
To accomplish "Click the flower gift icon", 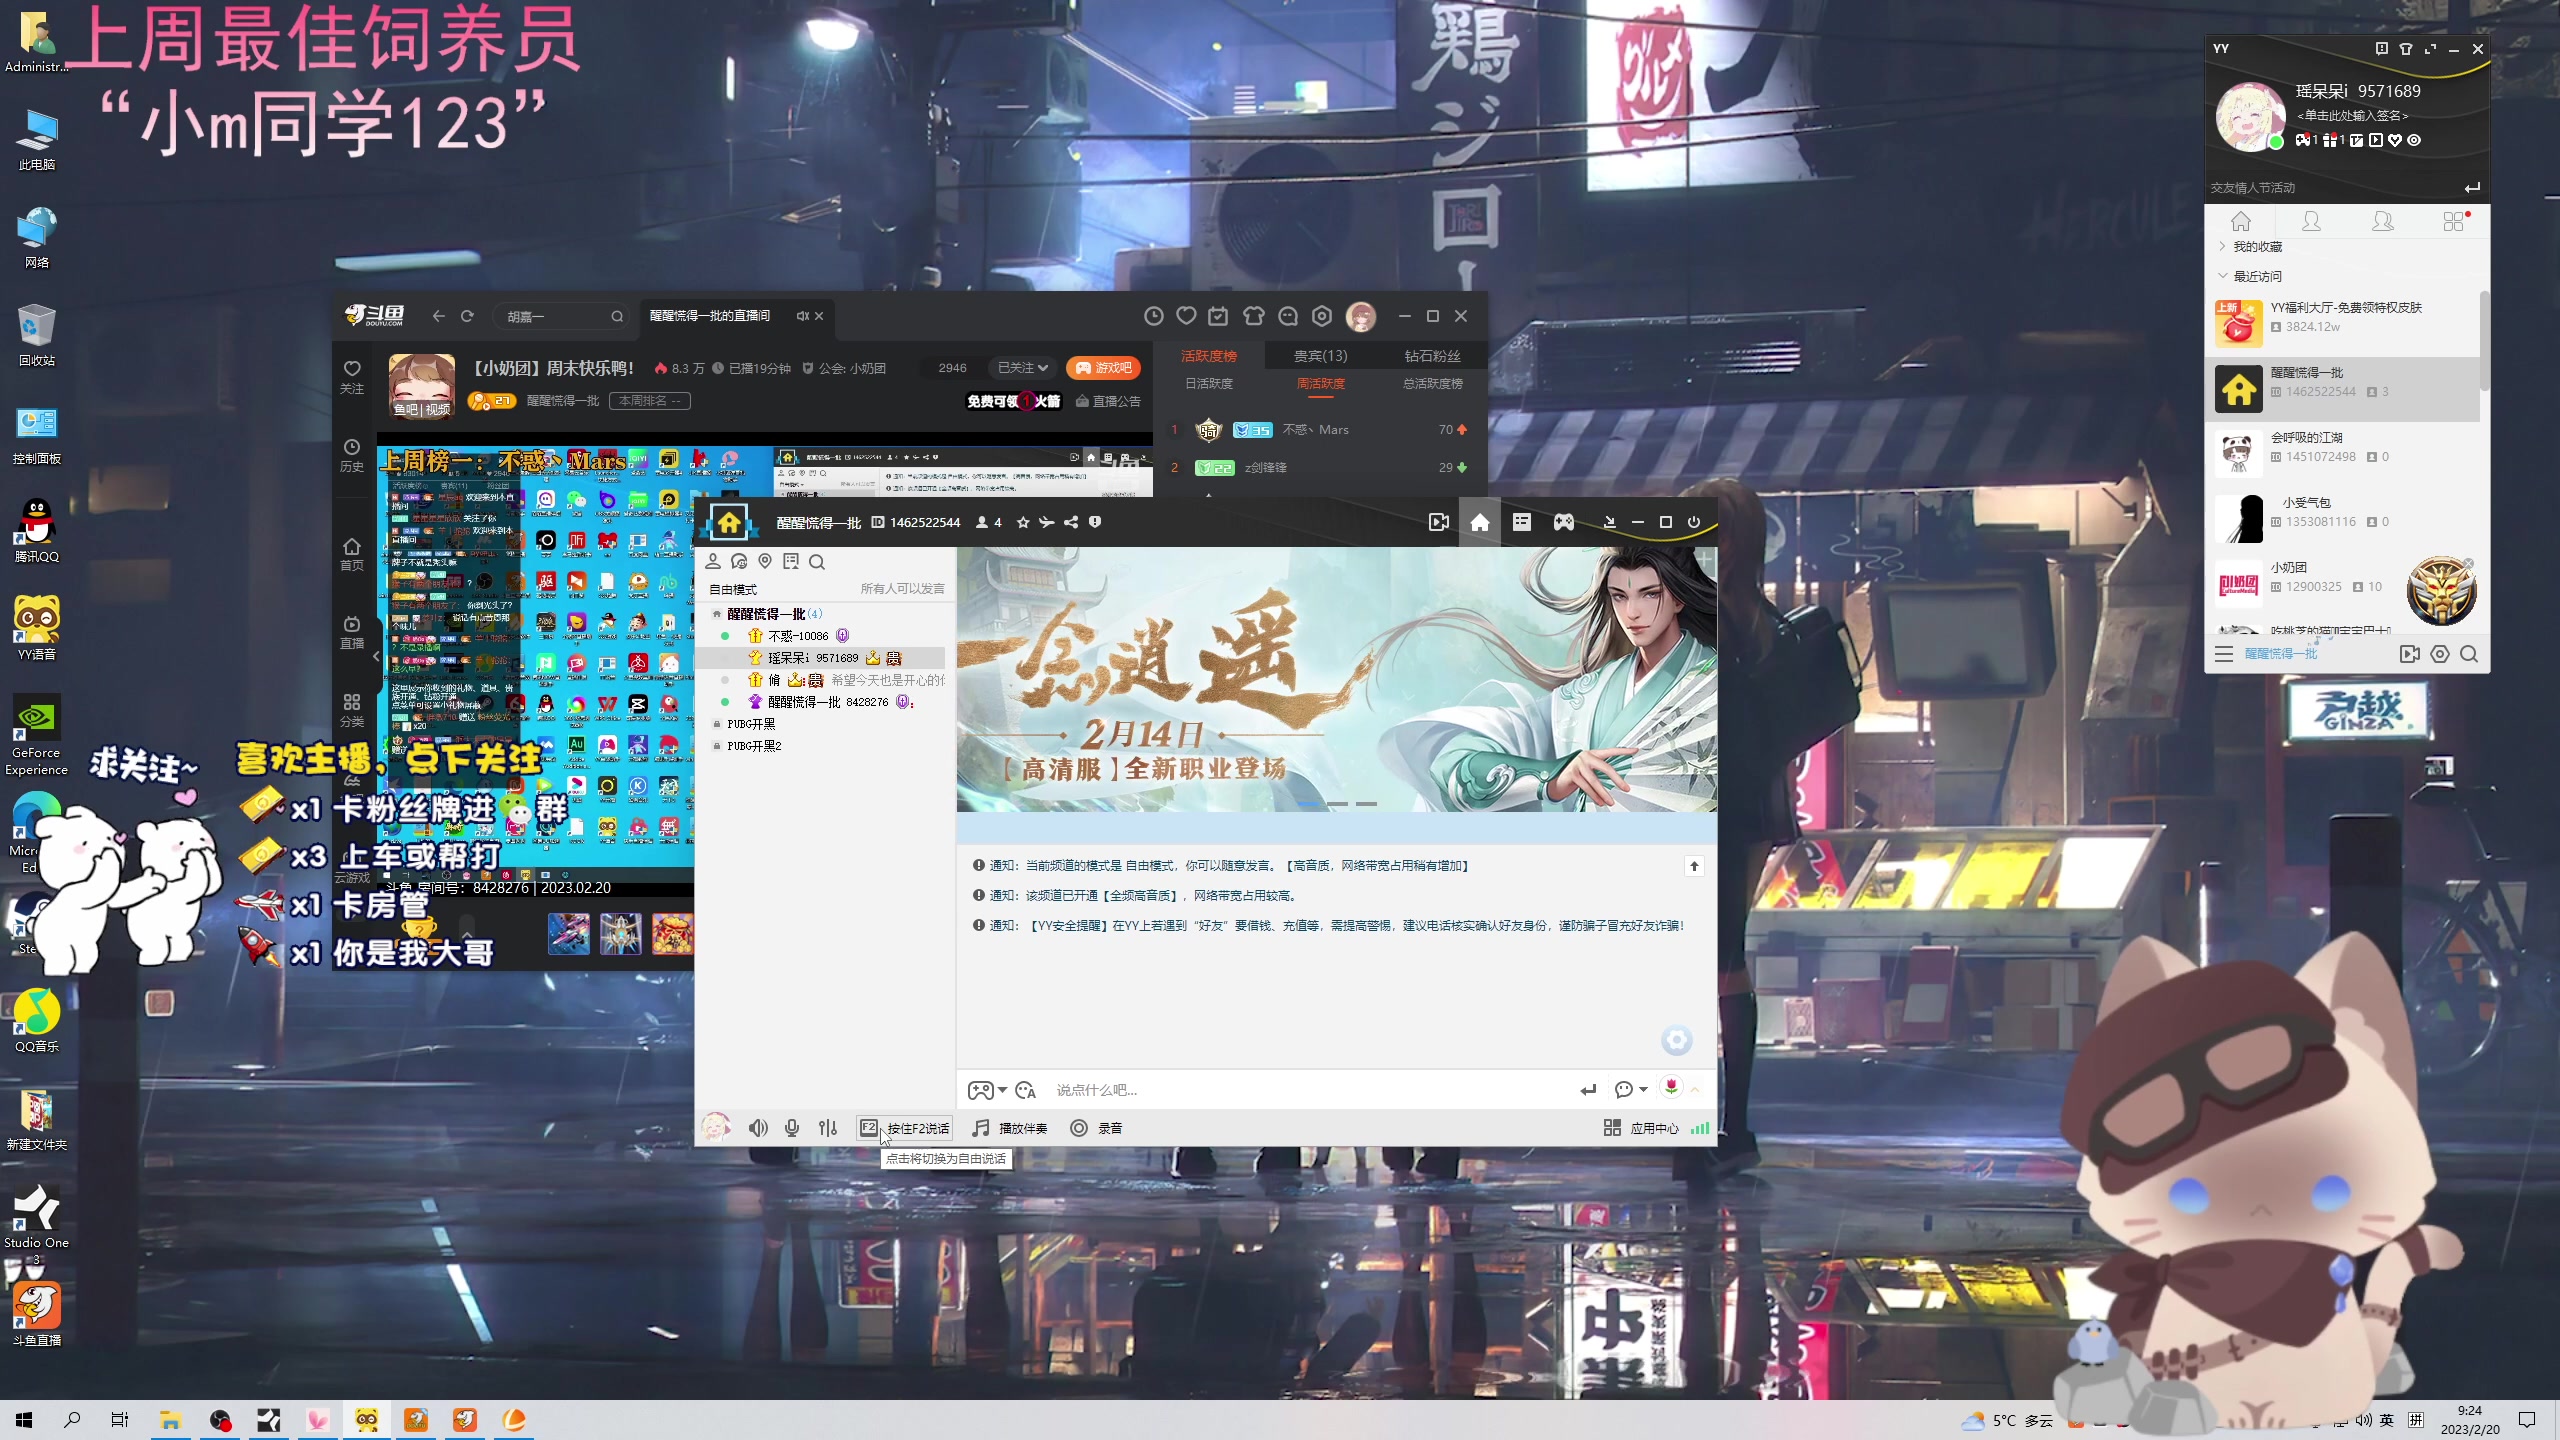I will coord(1671,1088).
